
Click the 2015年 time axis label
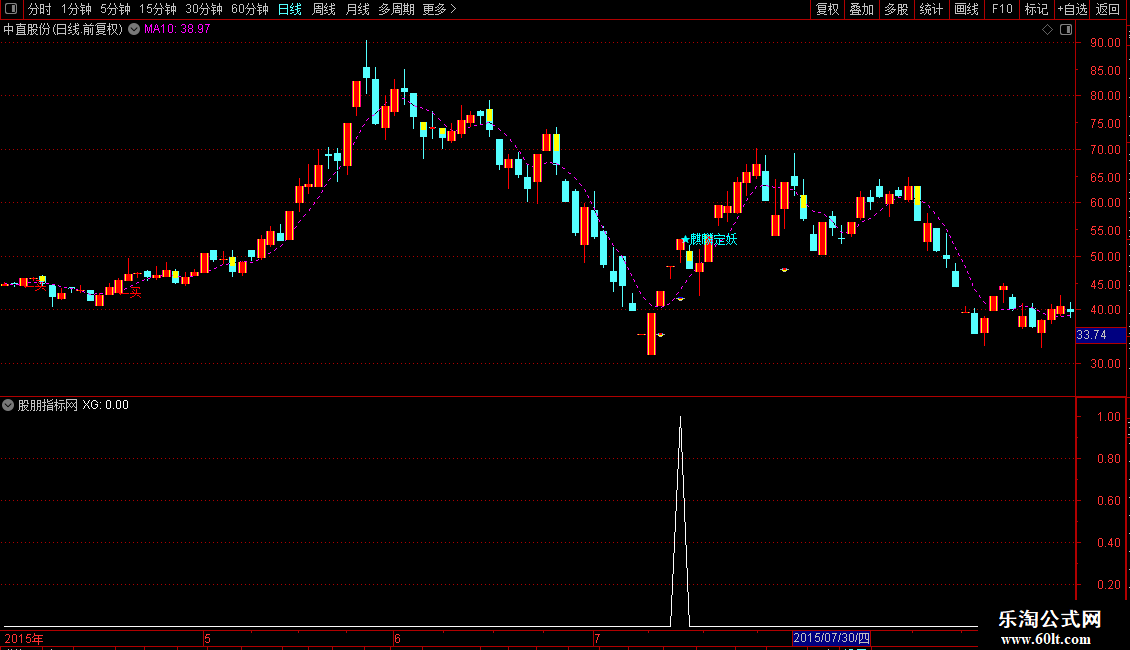pos(24,638)
